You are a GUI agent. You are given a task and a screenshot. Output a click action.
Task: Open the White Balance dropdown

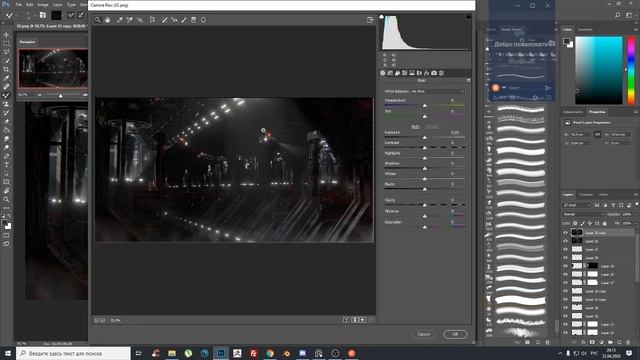pos(438,91)
